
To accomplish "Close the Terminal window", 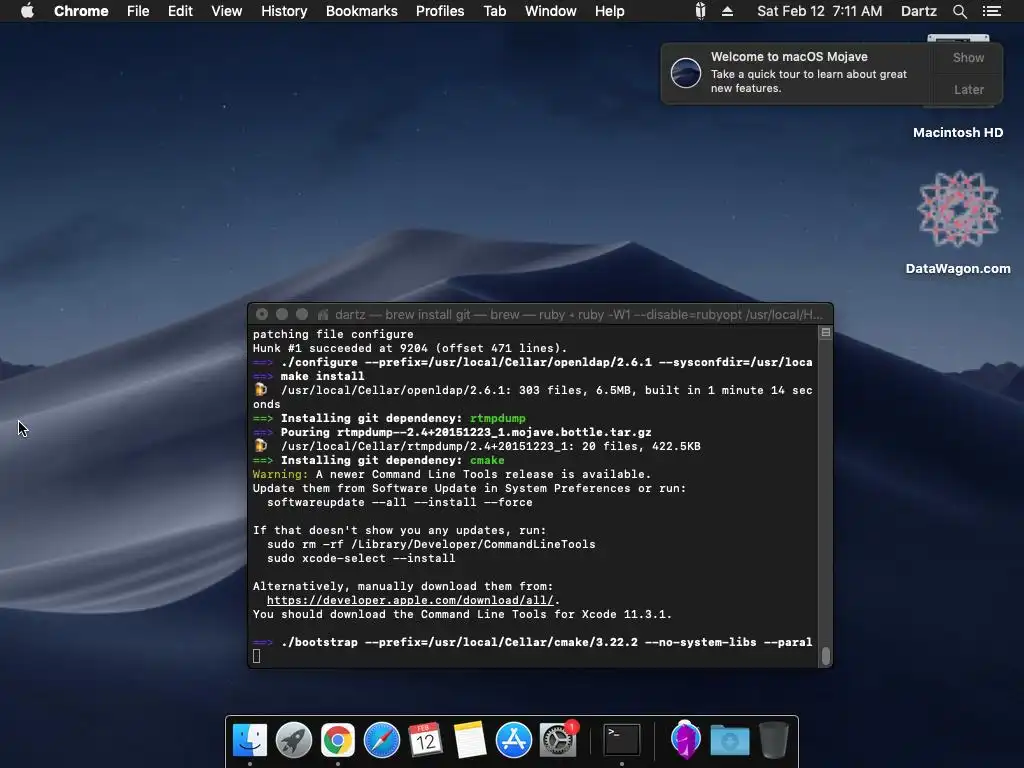I will click(x=262, y=314).
